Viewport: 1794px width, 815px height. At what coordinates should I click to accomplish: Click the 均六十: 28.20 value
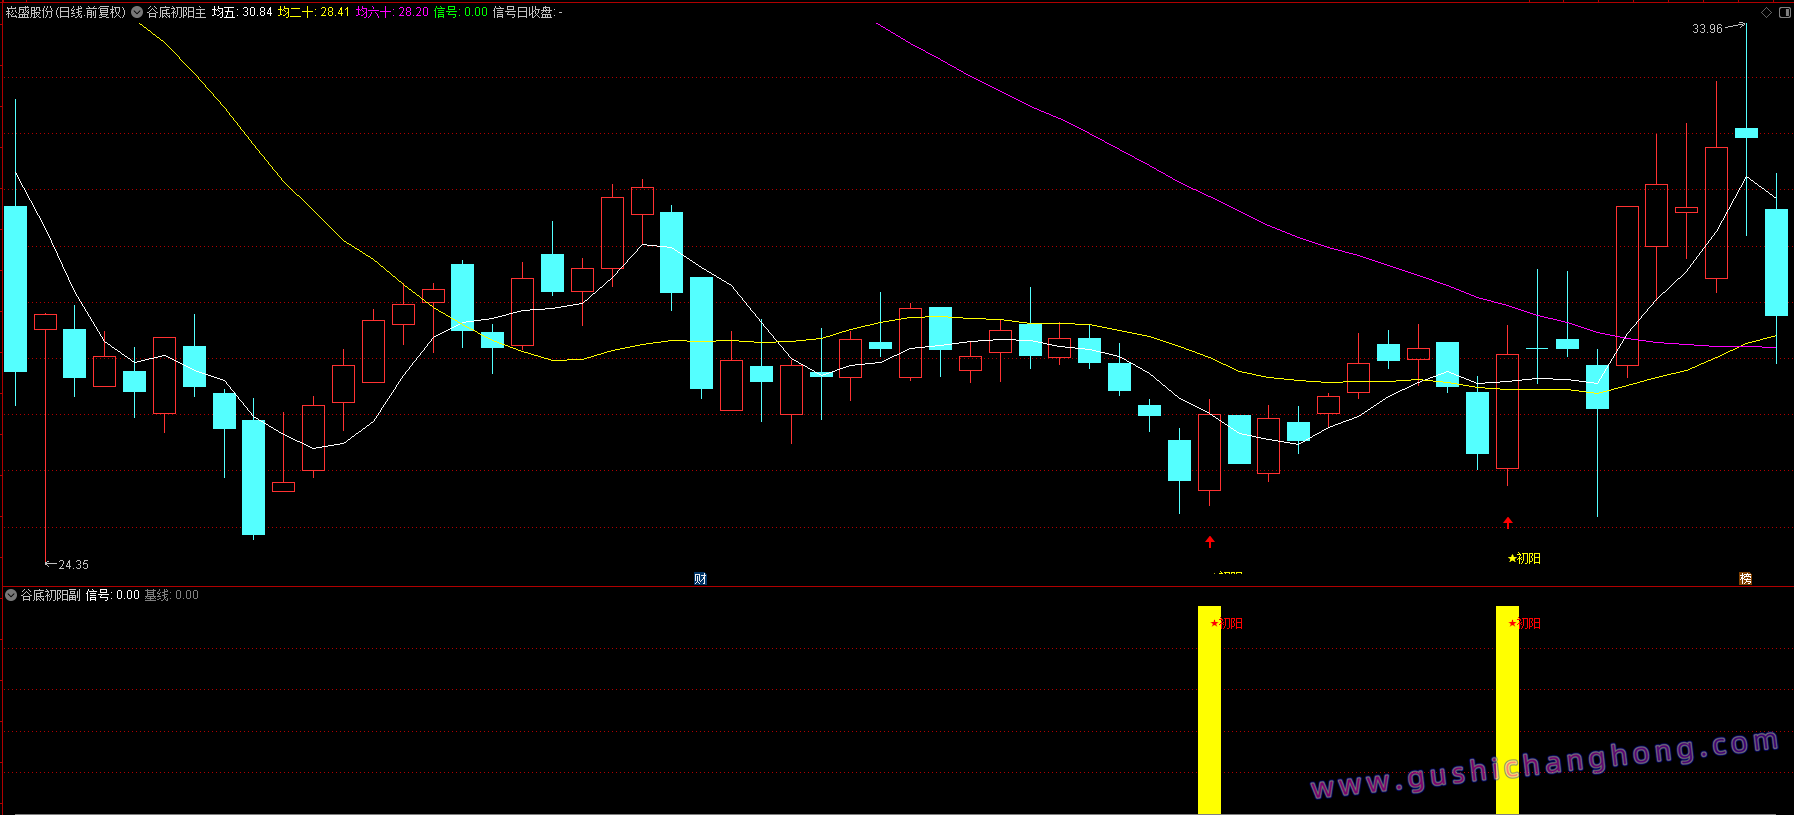coord(392,12)
